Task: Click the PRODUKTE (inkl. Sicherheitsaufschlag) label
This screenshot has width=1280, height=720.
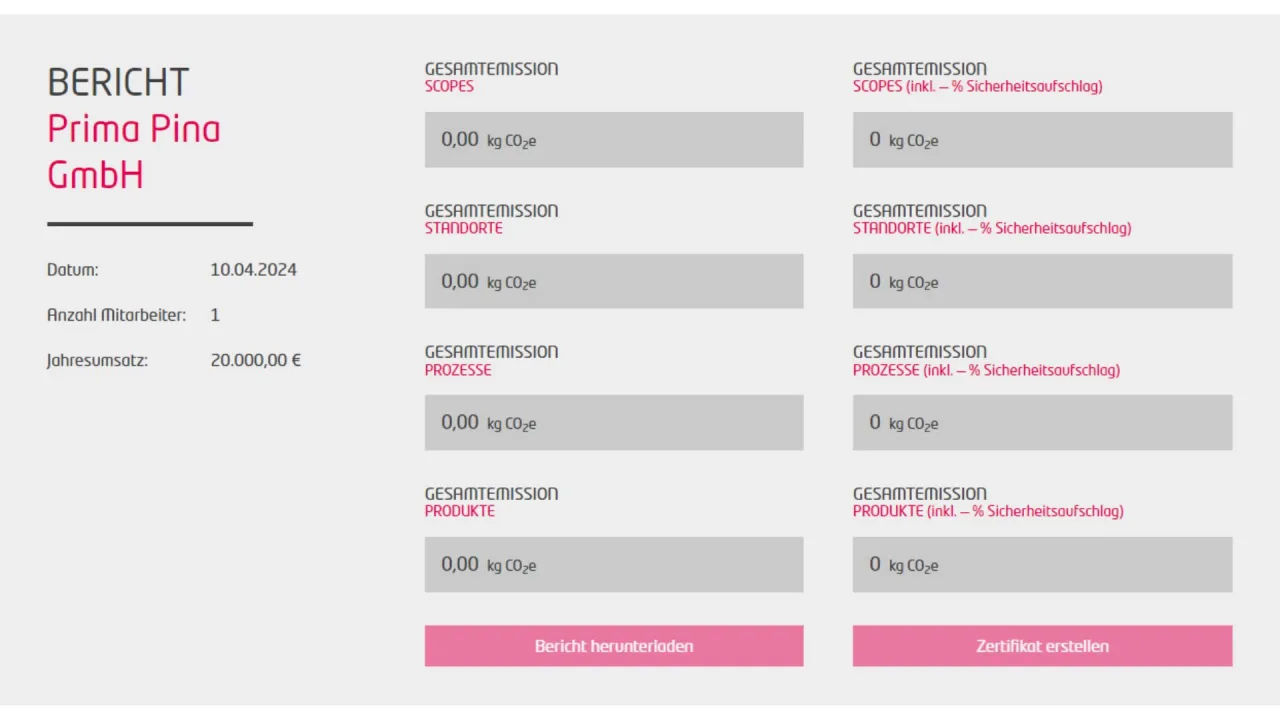Action: click(988, 511)
